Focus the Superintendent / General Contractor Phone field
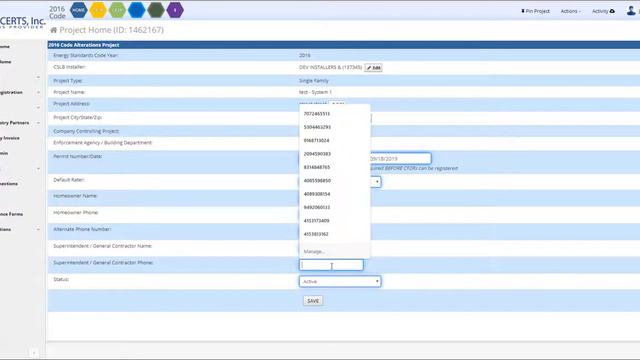 tap(331, 265)
